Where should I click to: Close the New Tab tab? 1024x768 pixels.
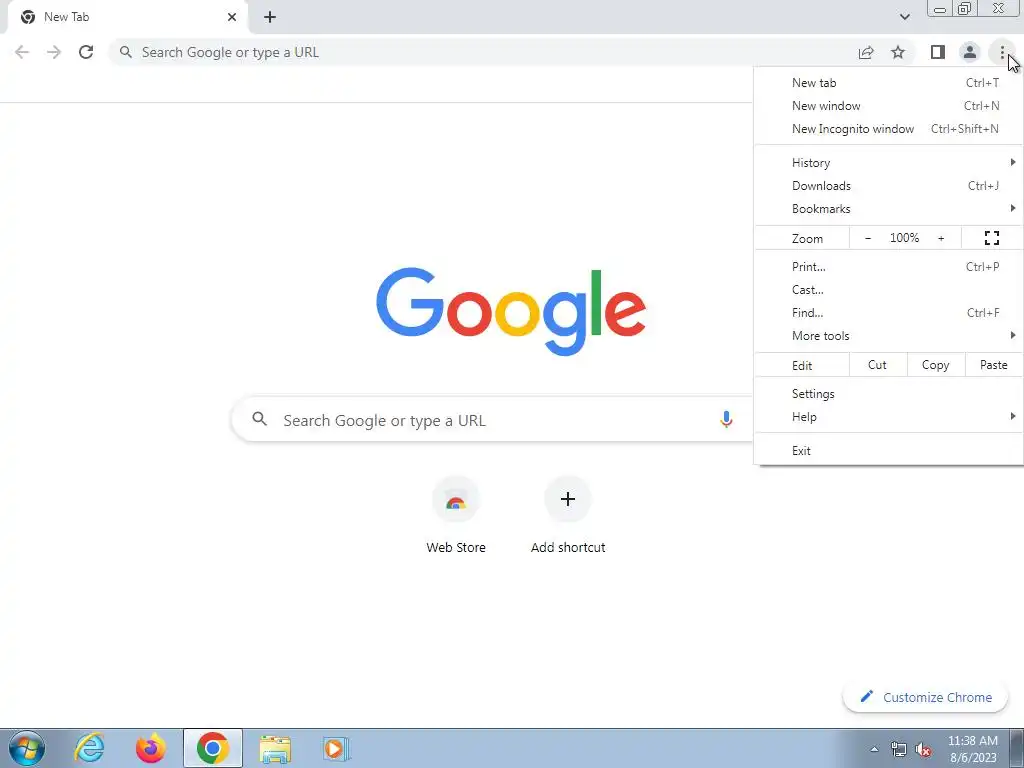[232, 17]
